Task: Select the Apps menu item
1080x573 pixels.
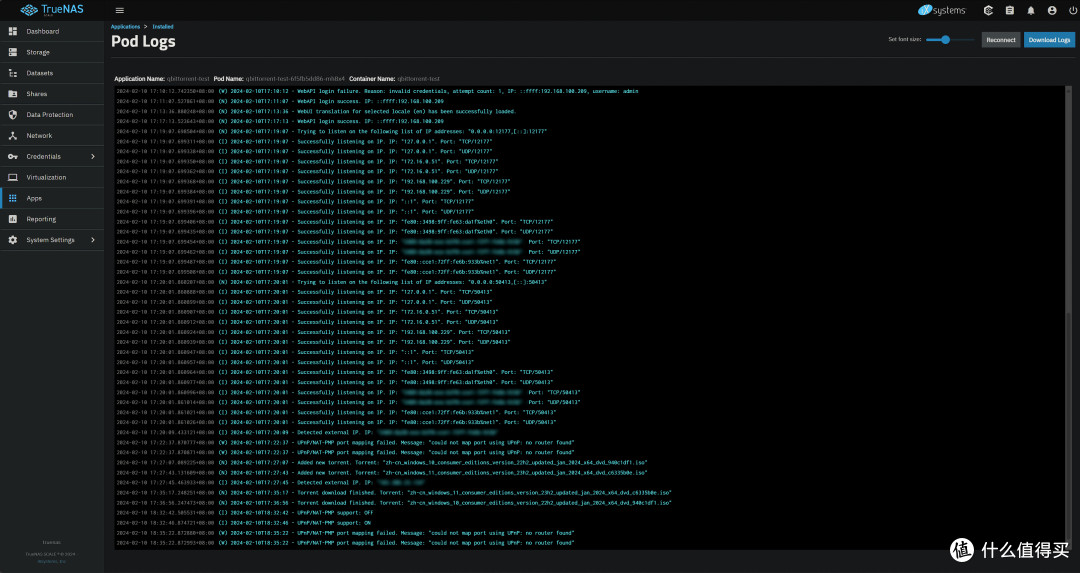Action: coord(52,198)
